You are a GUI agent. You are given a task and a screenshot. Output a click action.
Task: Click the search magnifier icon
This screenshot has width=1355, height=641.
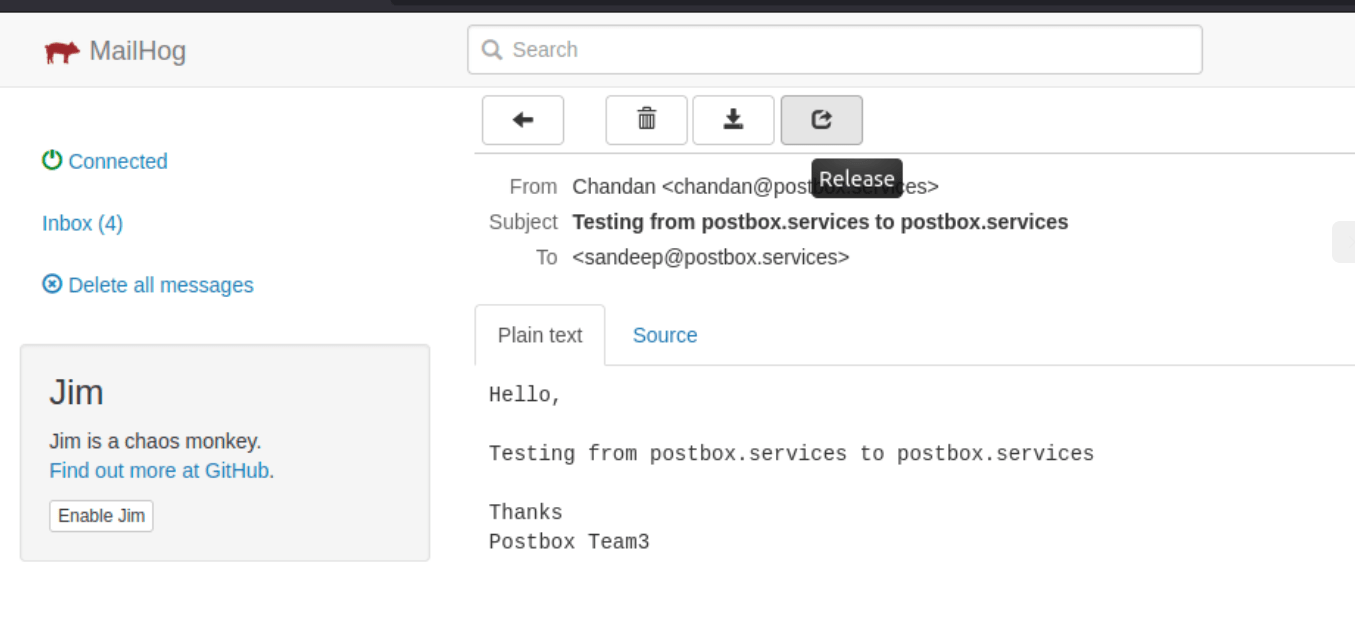(x=491, y=48)
